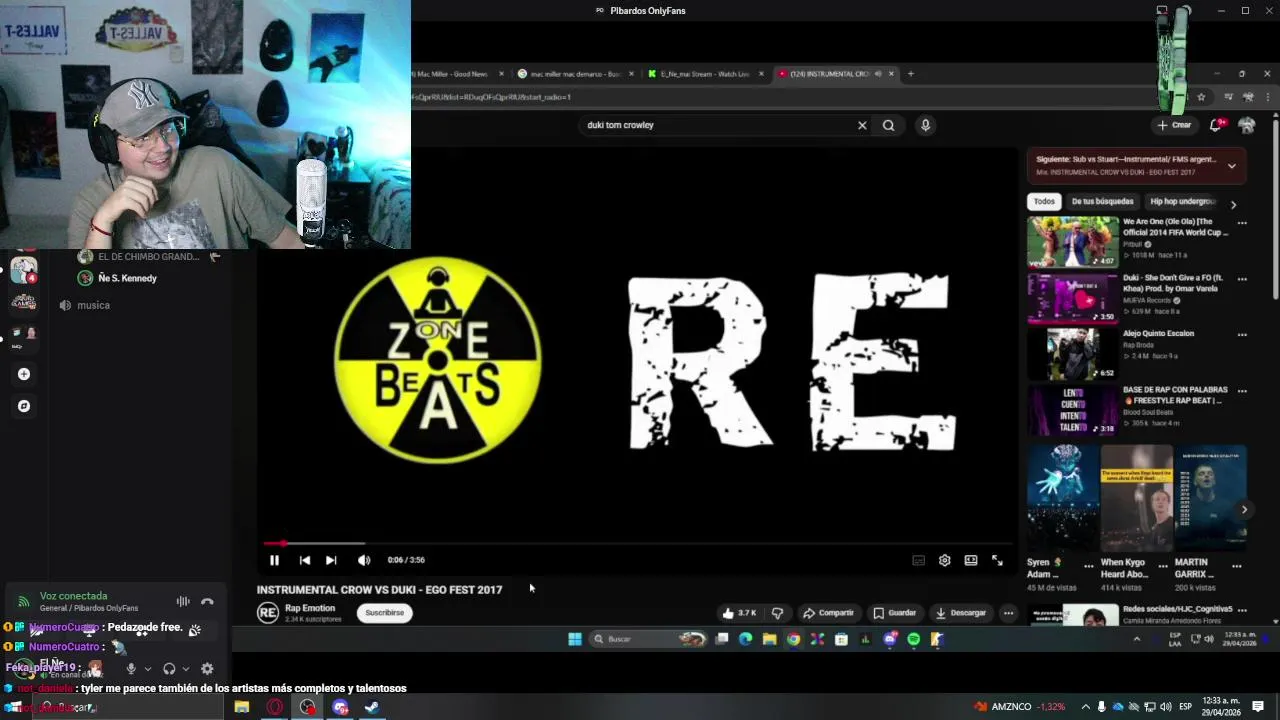Click the YouTube search magnifier button
The width and height of the screenshot is (1280, 720).
(888, 125)
